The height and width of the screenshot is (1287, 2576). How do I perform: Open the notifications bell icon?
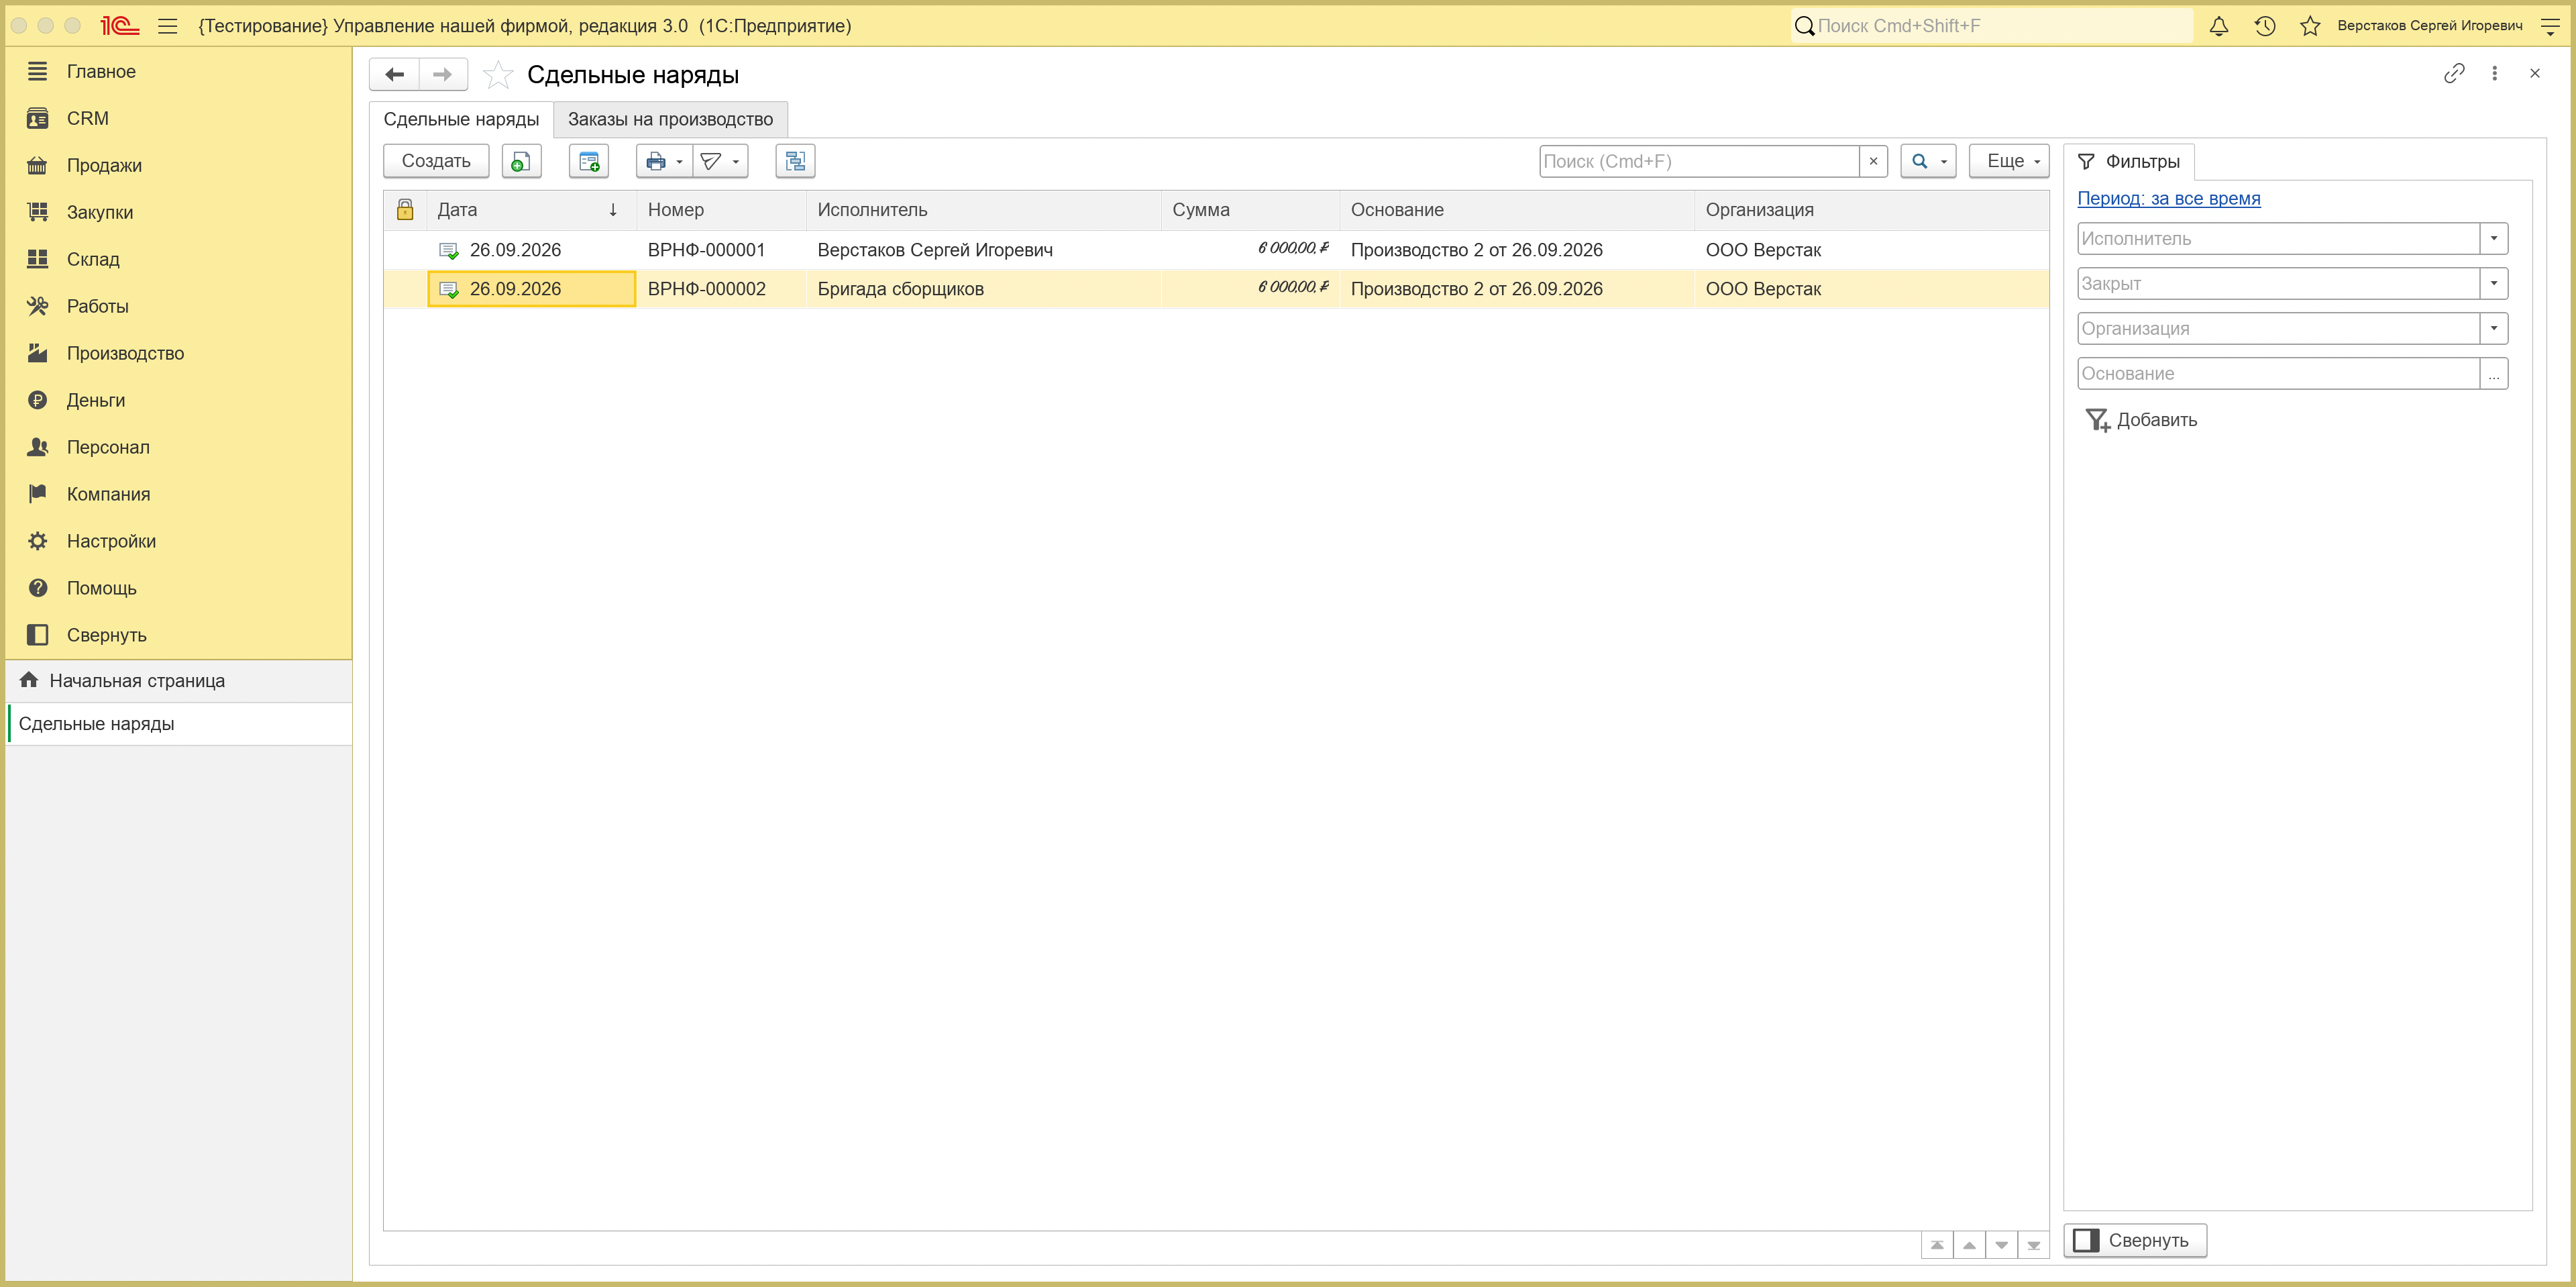click(2218, 26)
